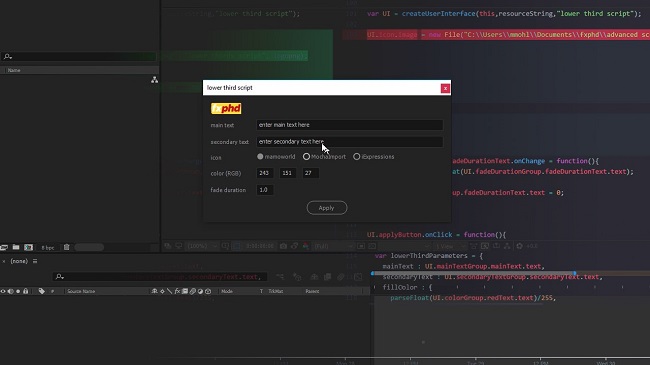
Task: Click the TrkMat column header
Action: (x=276, y=291)
